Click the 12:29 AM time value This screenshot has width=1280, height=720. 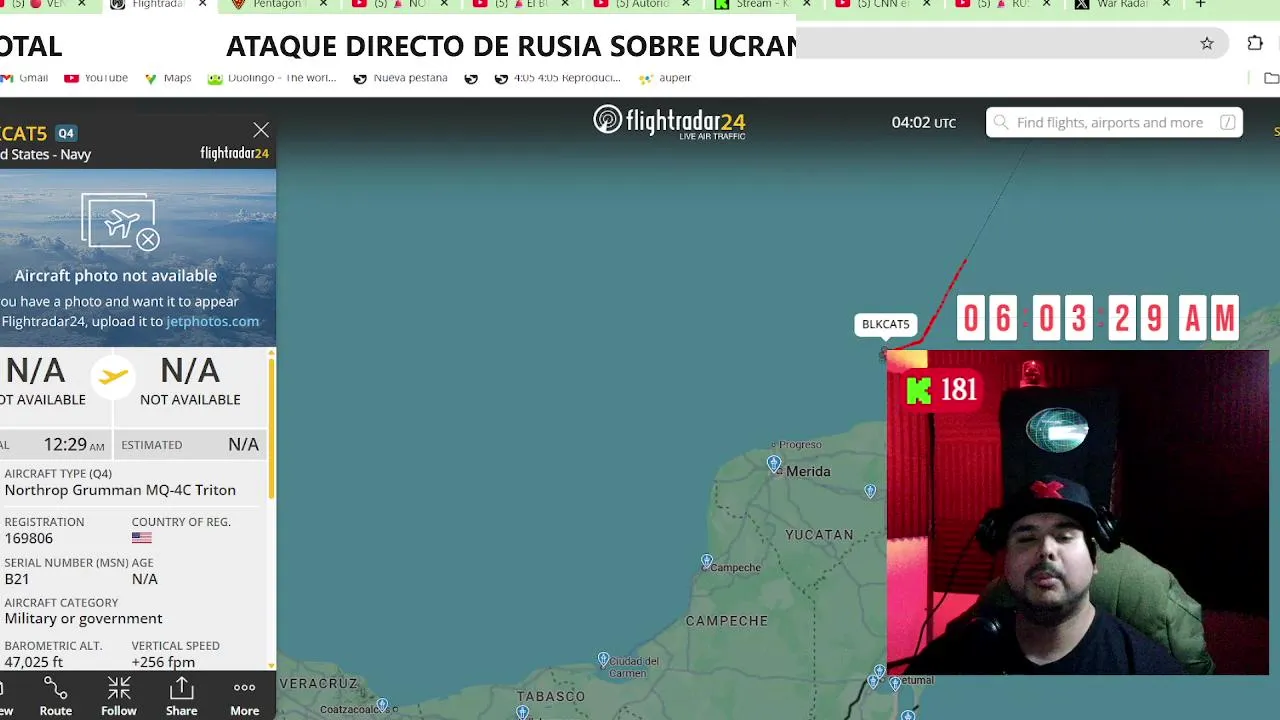pyautogui.click(x=74, y=444)
